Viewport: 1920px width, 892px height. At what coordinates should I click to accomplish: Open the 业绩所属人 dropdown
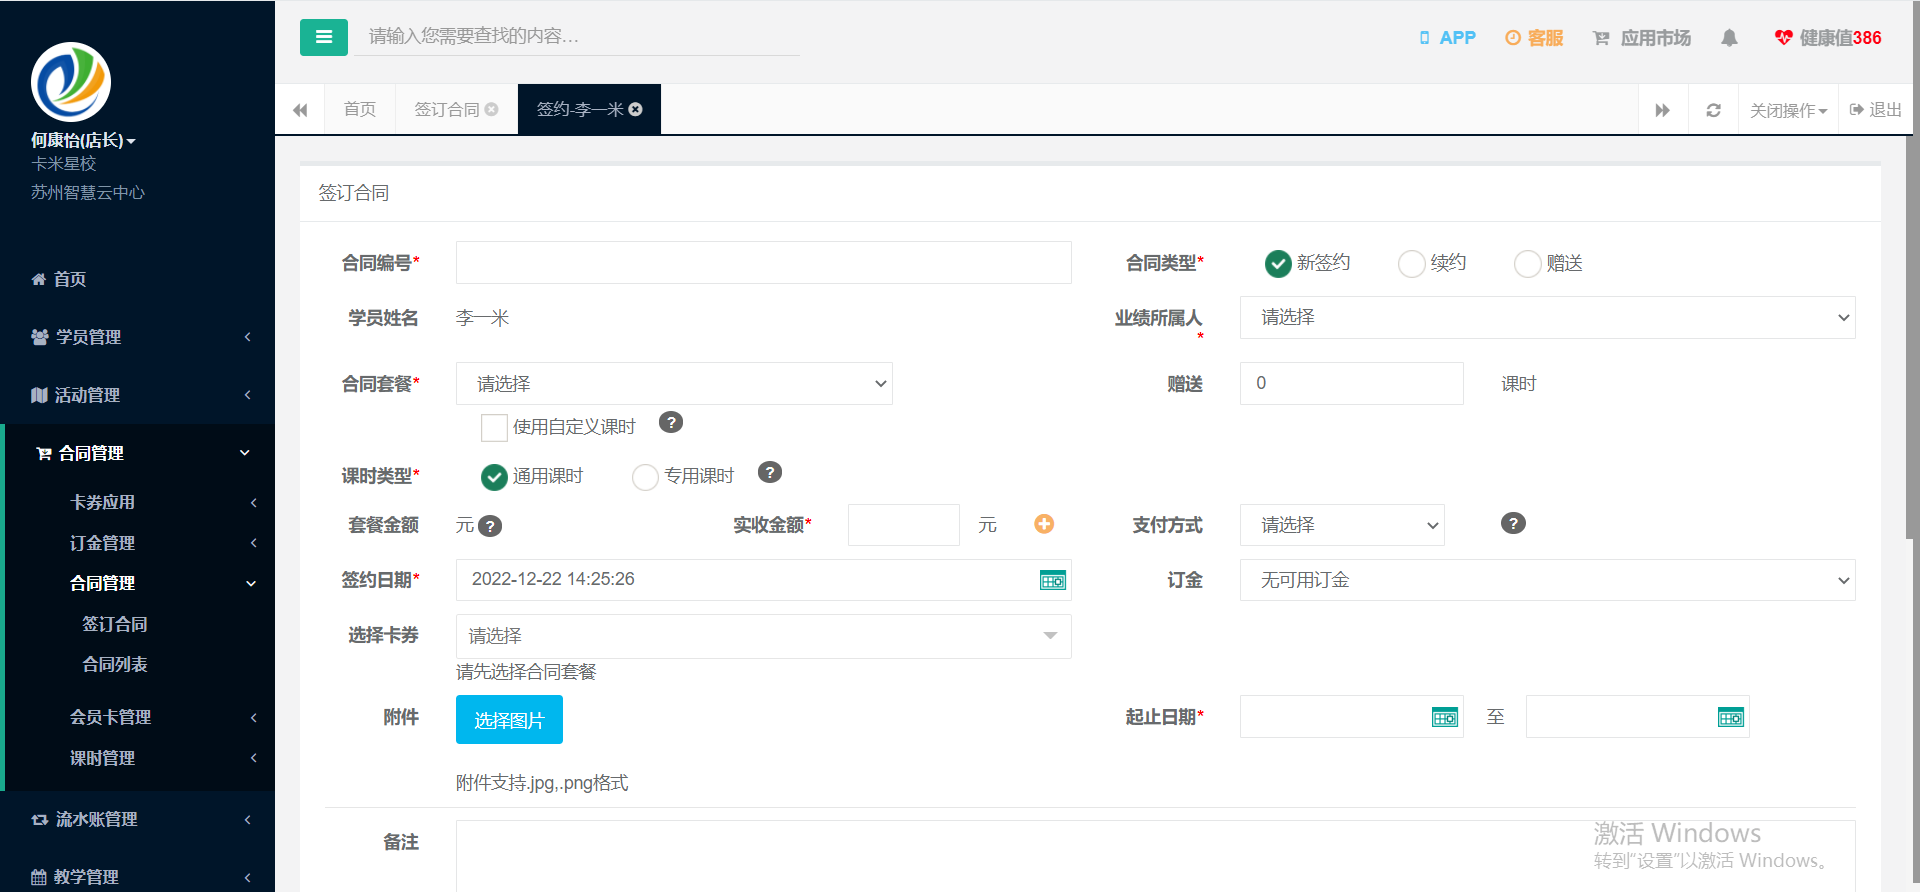coord(1547,318)
